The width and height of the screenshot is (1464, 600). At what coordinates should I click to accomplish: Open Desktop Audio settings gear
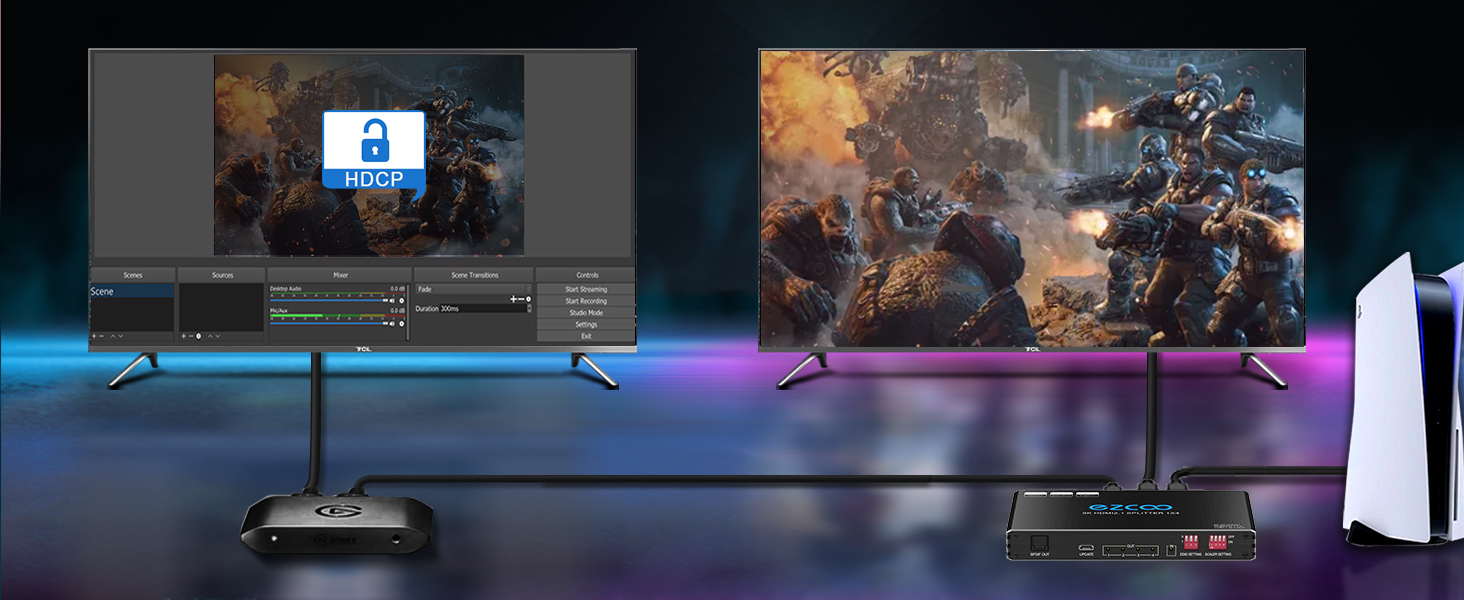point(402,300)
